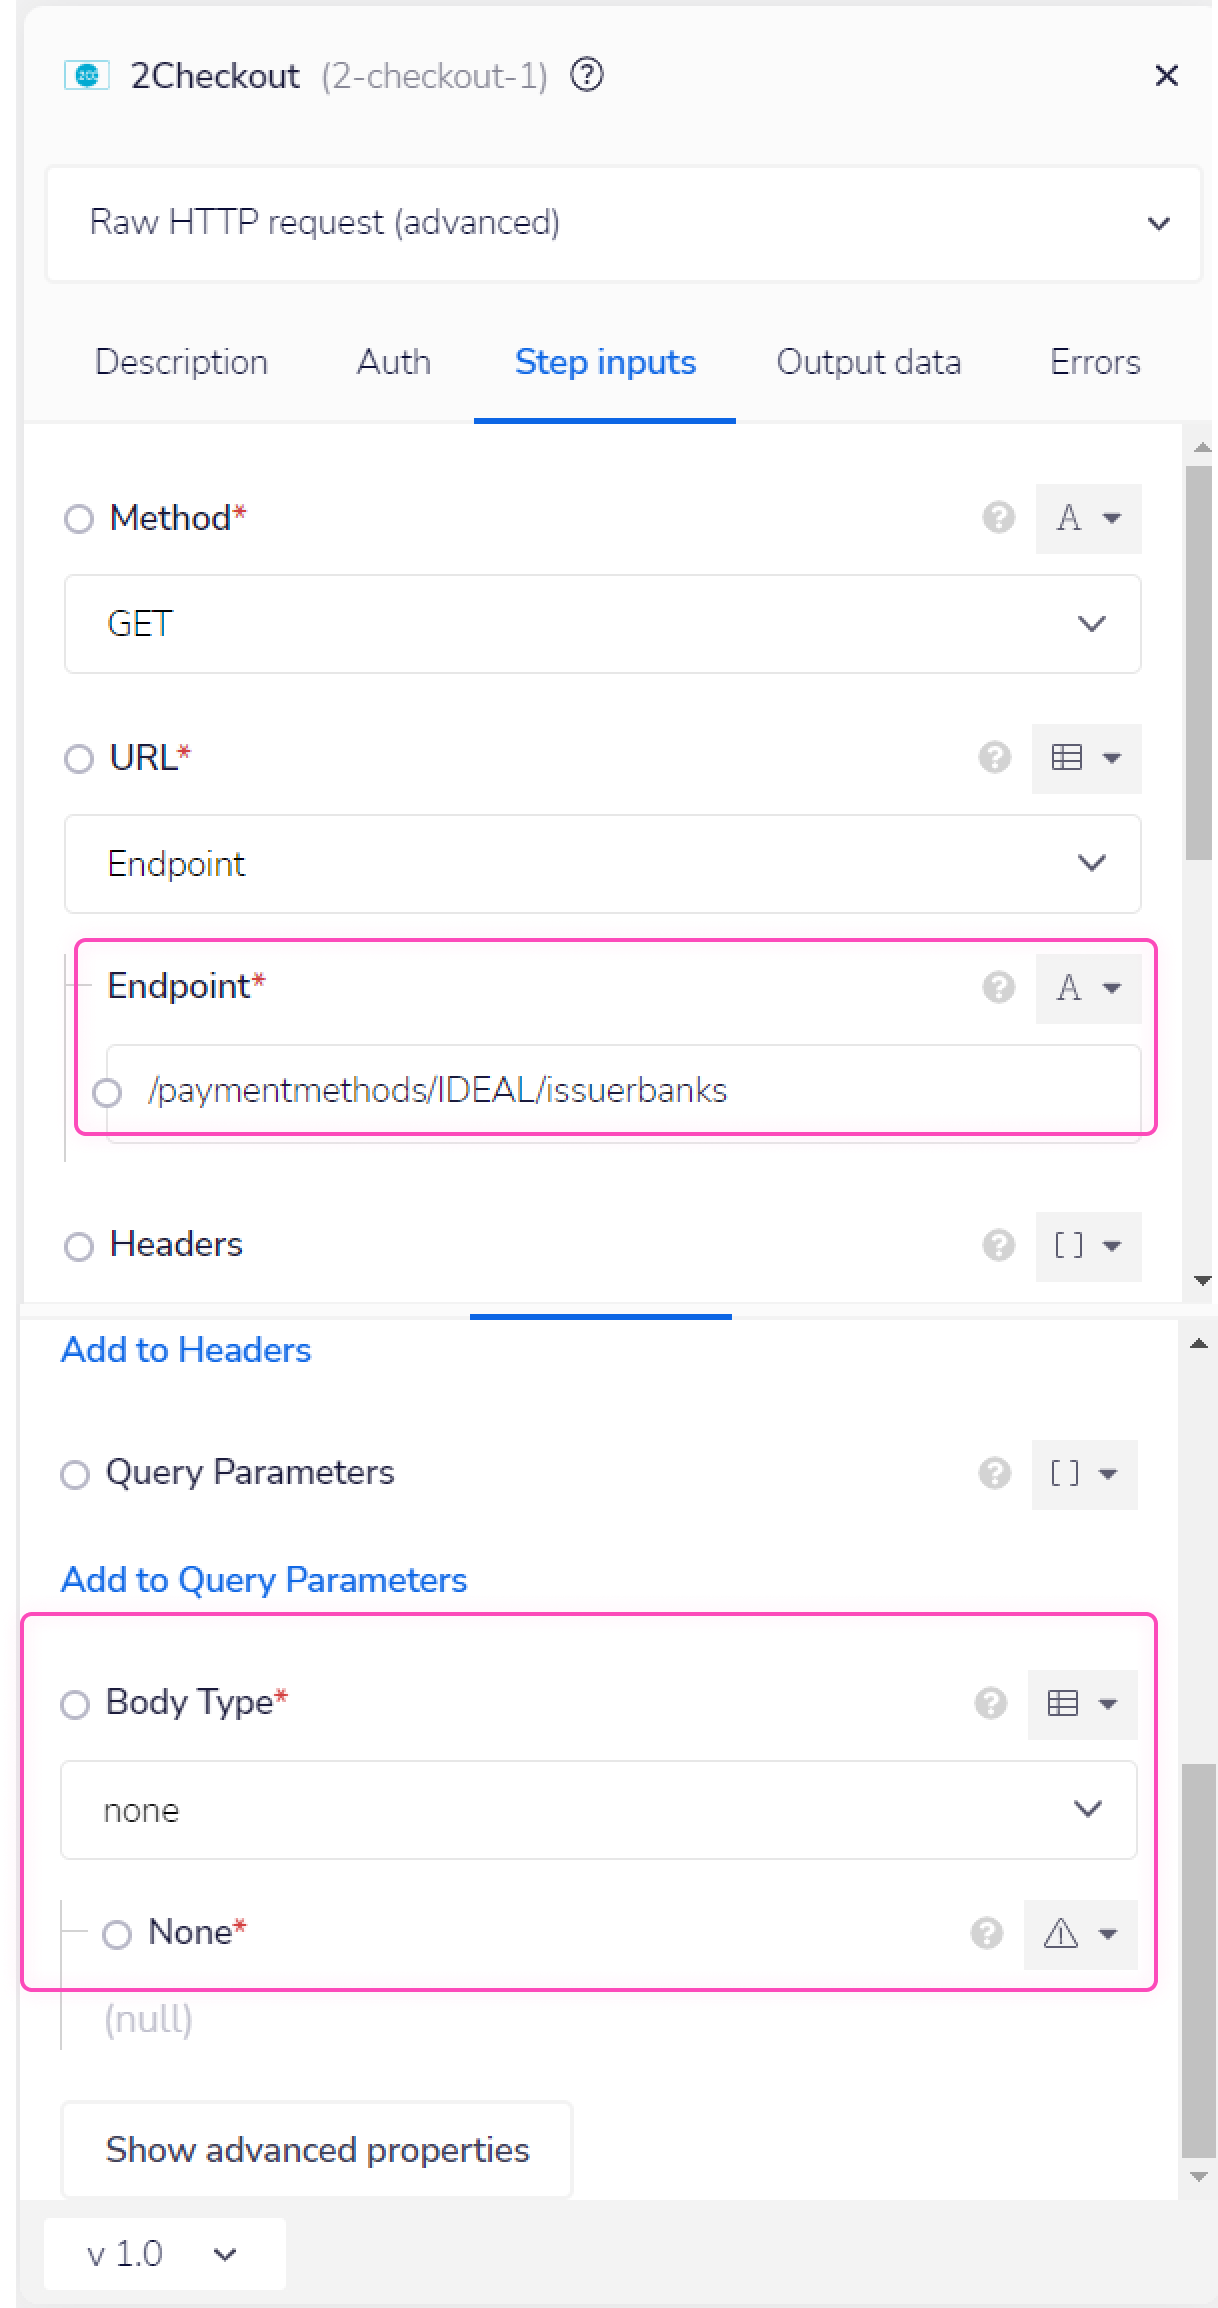This screenshot has width=1218, height=2308.
Task: Click the 2Checkout connector icon
Action: pyautogui.click(x=86, y=74)
